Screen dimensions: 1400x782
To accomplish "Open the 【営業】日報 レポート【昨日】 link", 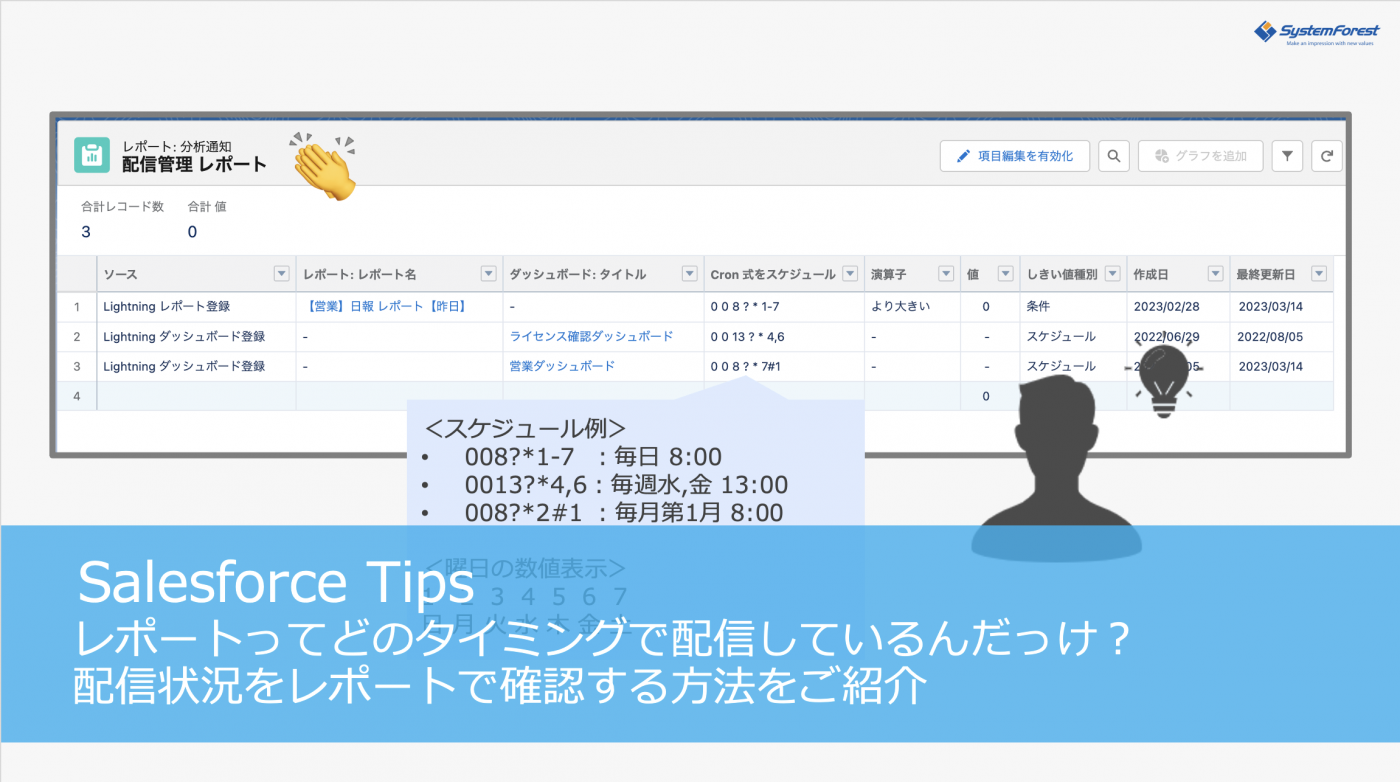I will 385,306.
